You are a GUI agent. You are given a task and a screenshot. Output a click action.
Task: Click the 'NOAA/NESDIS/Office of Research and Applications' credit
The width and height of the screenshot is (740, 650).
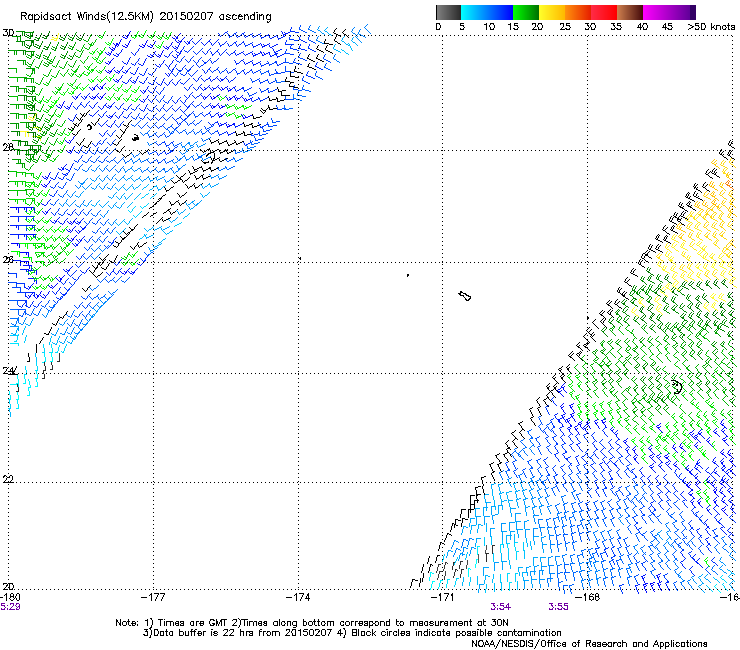(589, 644)
